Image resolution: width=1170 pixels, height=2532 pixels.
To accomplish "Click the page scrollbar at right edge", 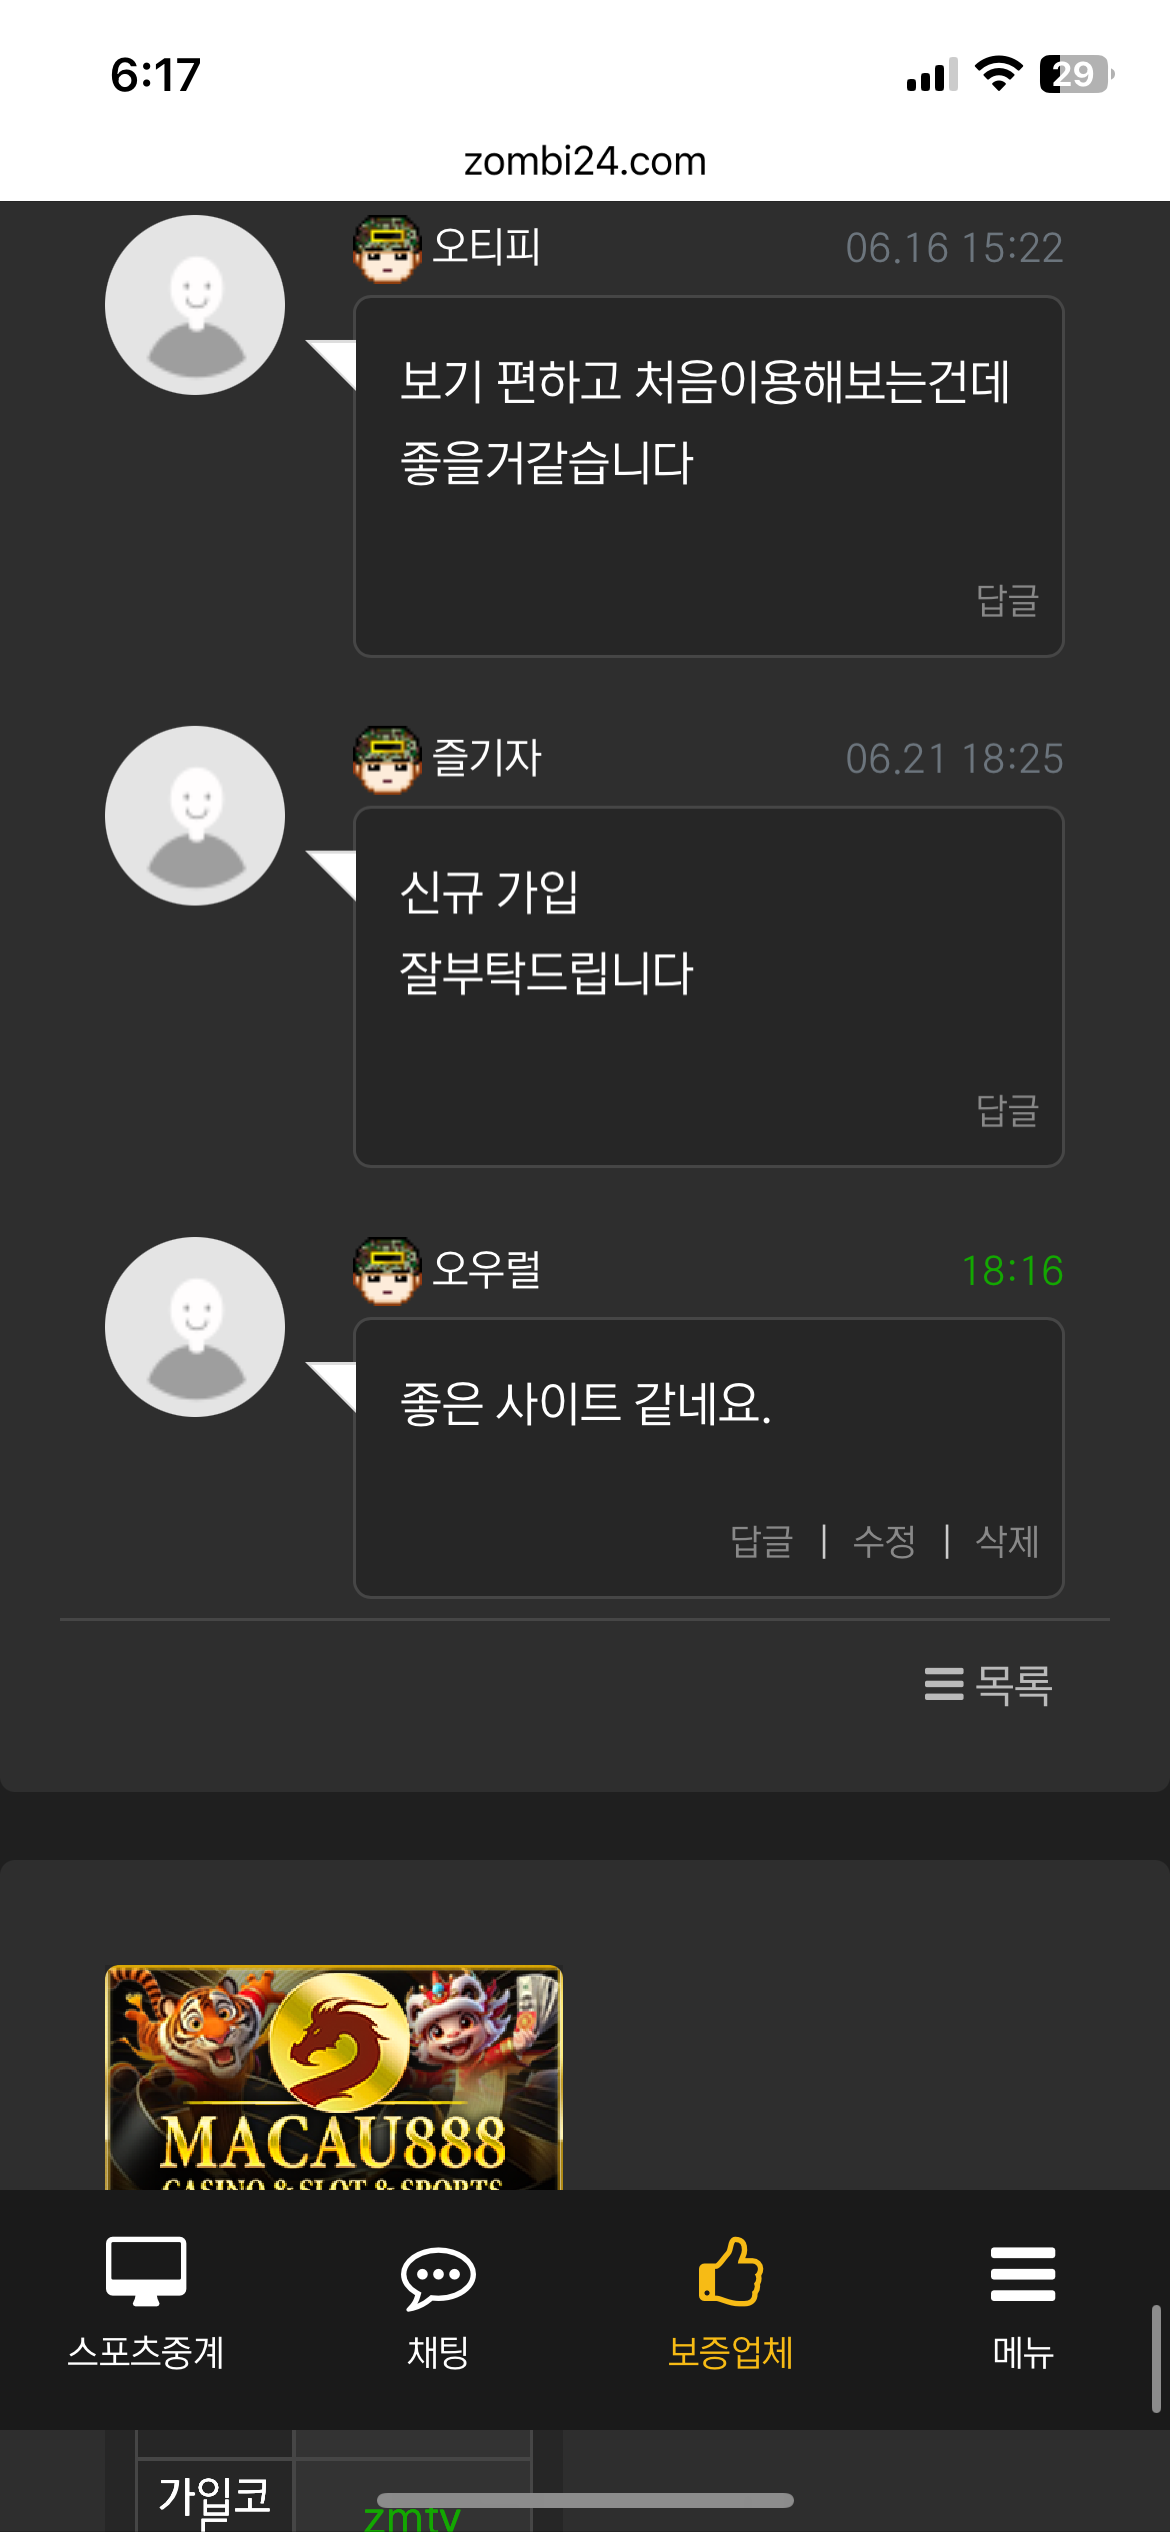I will pos(1156,2359).
